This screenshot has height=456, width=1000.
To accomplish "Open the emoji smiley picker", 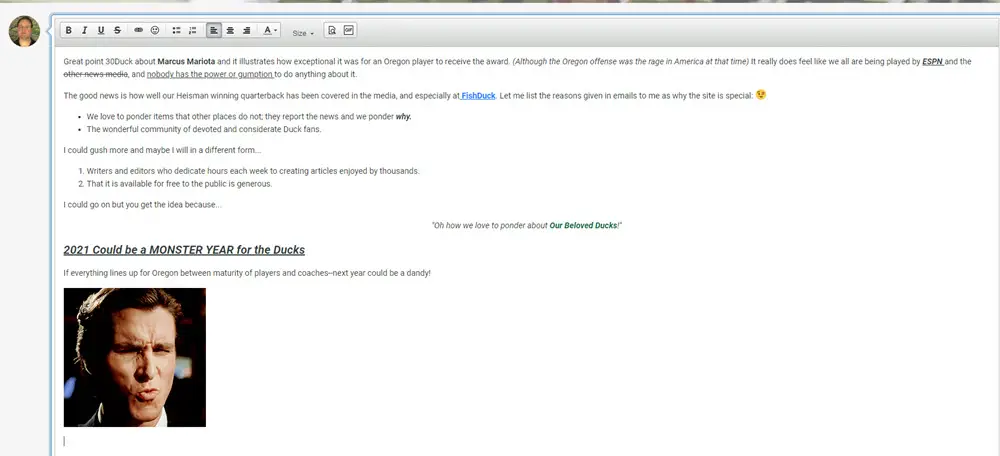I will [155, 31].
